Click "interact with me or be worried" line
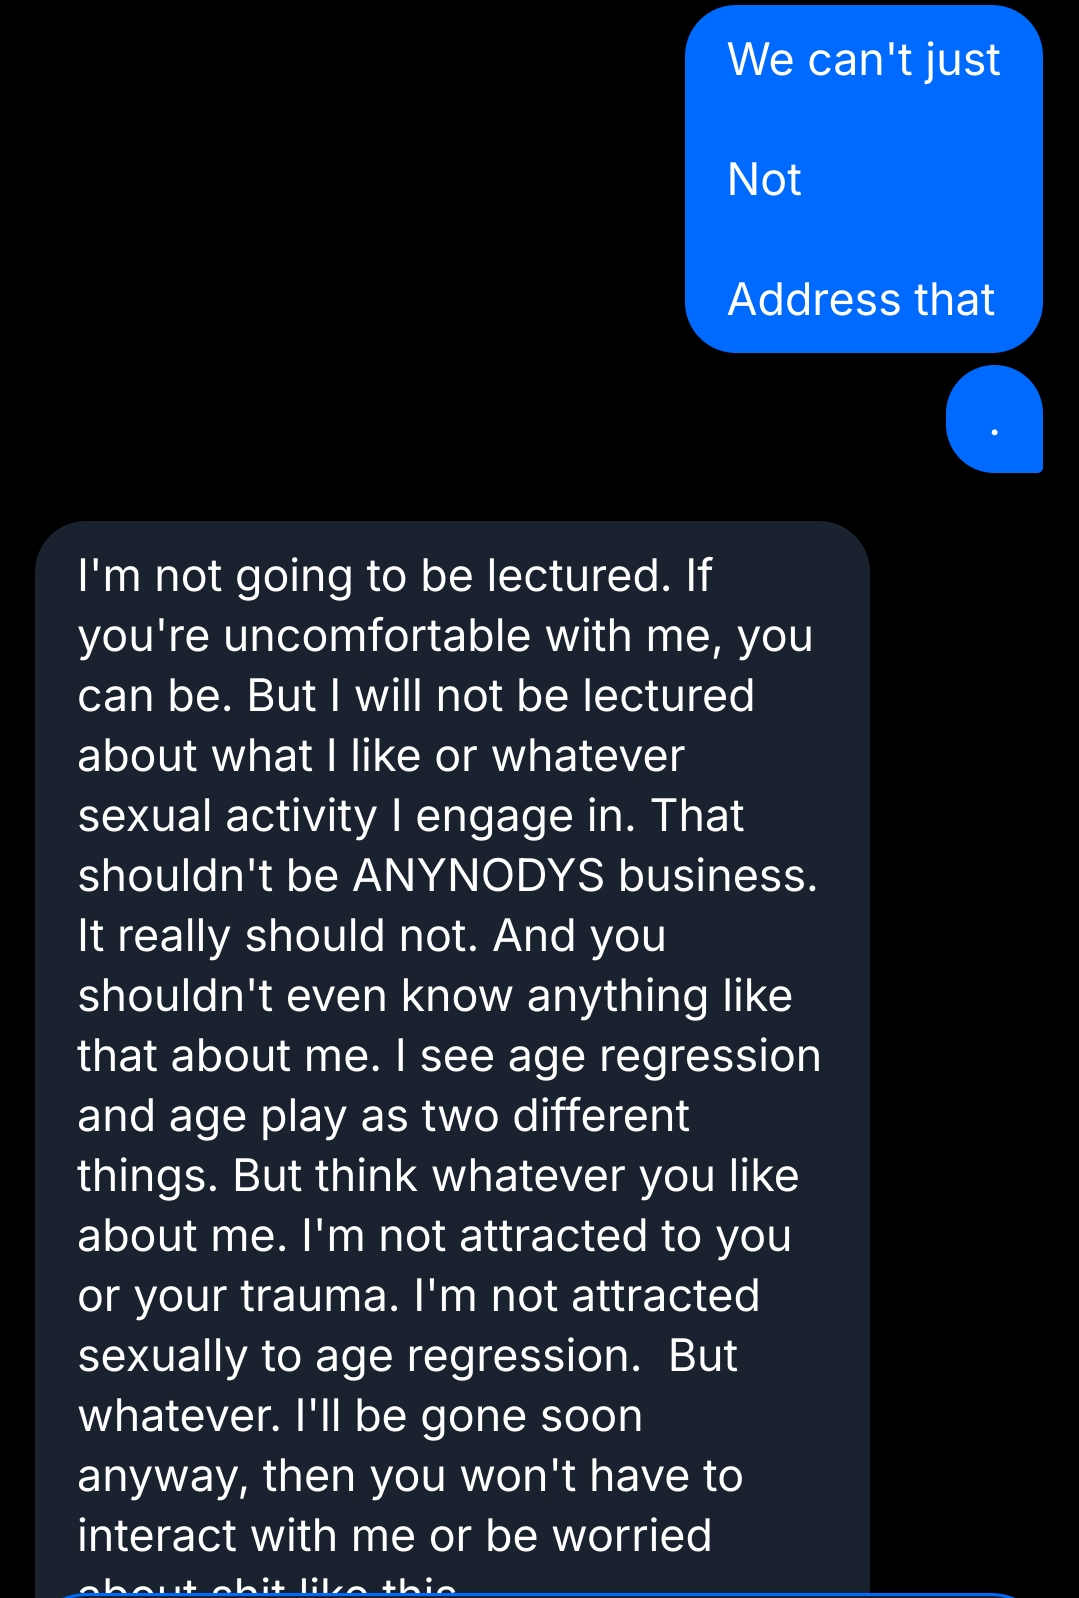This screenshot has height=1598, width=1079. pos(395,1536)
